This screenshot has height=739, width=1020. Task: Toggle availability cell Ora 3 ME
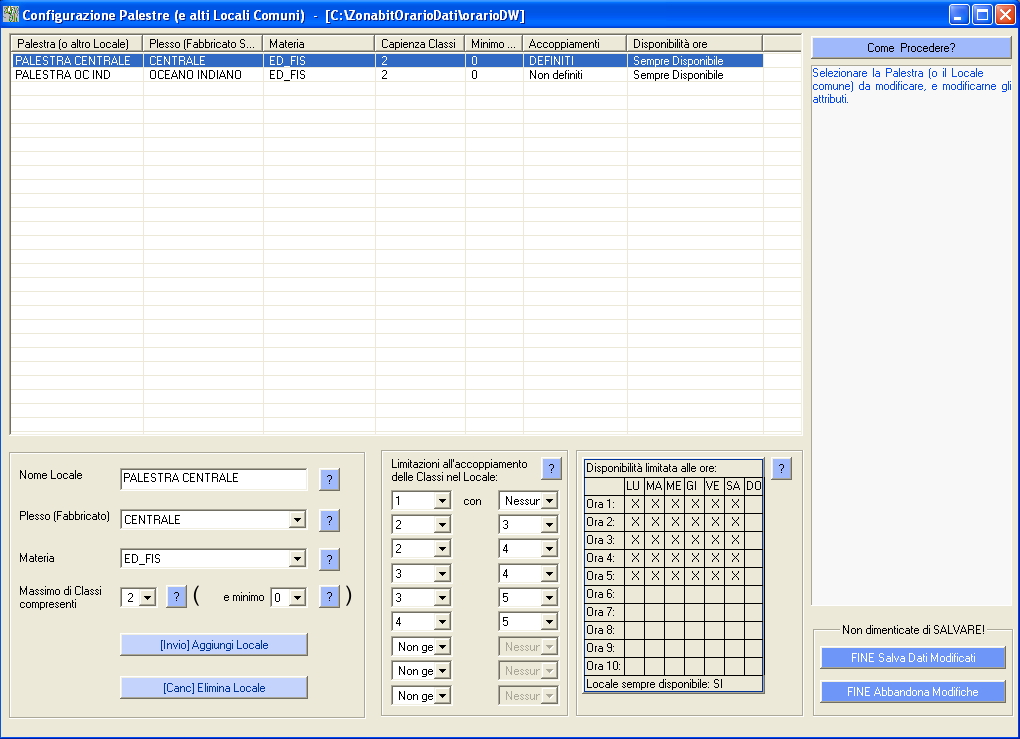[675, 540]
